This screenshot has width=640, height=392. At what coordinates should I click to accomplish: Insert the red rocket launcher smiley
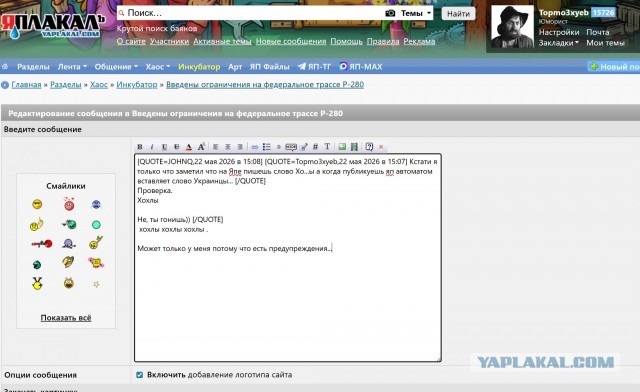[42, 244]
